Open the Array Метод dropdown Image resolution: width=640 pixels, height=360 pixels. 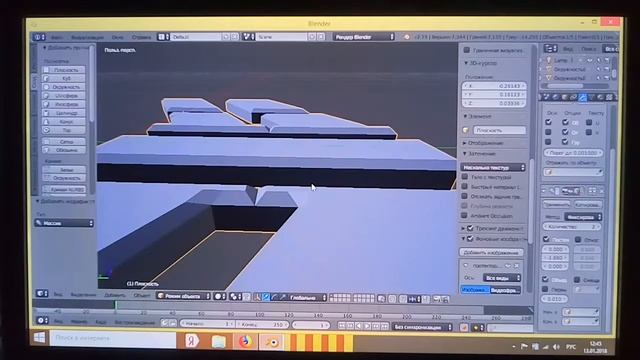click(x=583, y=217)
